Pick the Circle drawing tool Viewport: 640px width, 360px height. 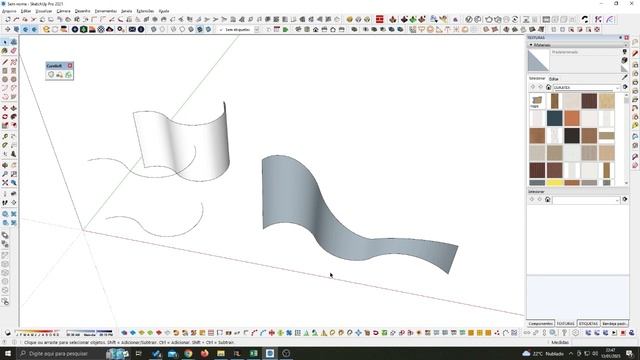coord(5,79)
